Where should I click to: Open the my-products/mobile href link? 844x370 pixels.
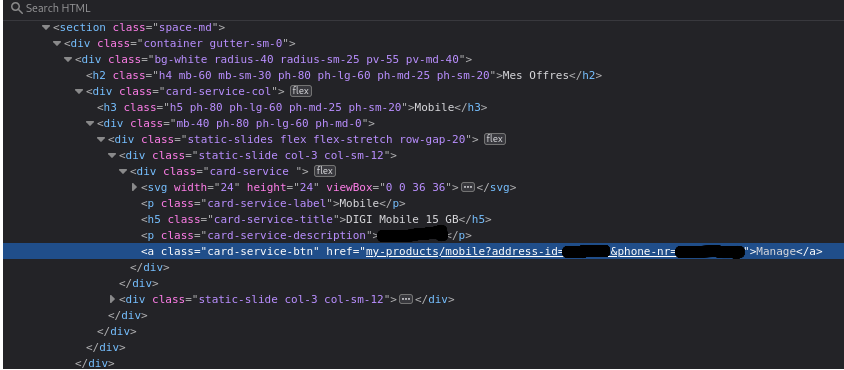(x=555, y=252)
